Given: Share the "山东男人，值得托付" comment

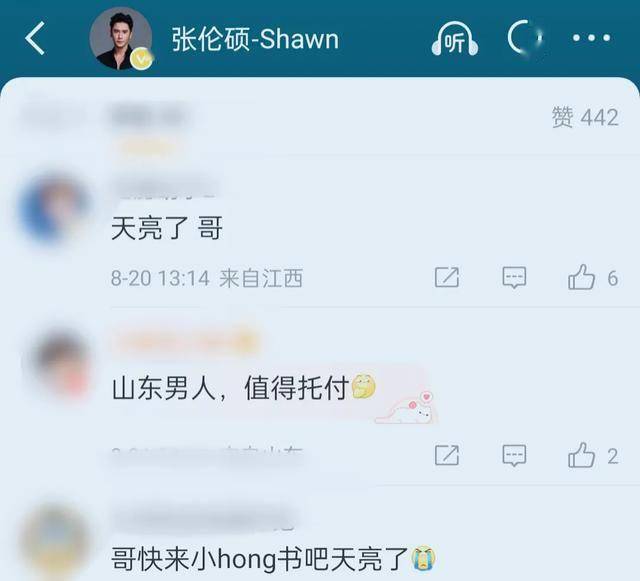Looking at the screenshot, I should [447, 455].
